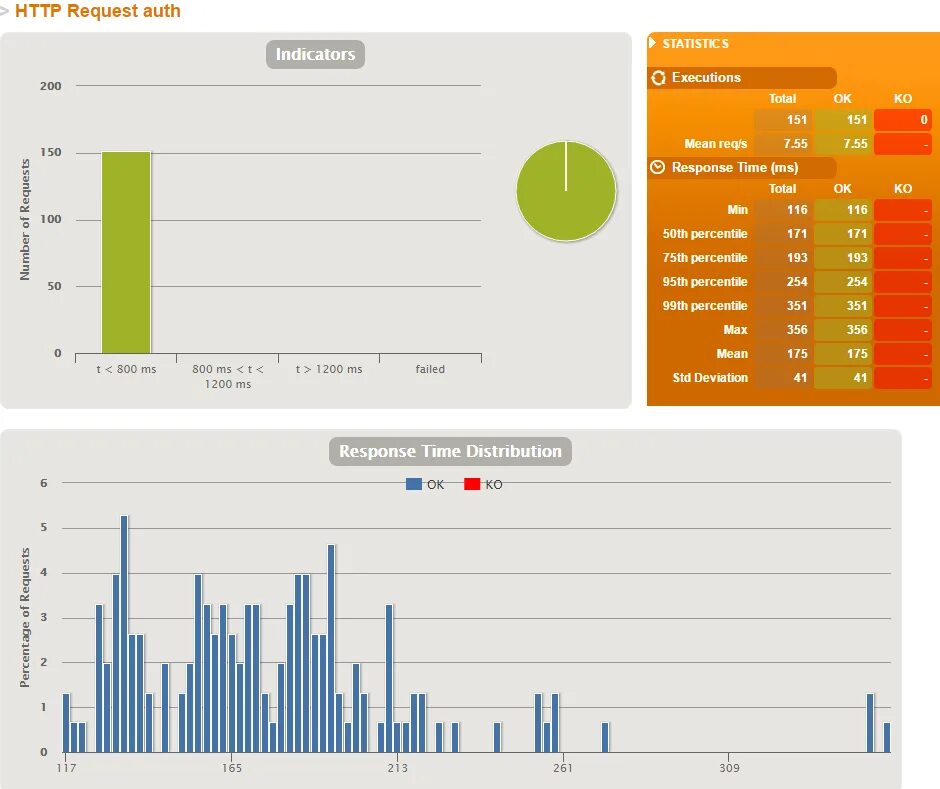Click the Total 50th percentile value 171
Image resolution: width=940 pixels, height=789 pixels.
[x=783, y=234]
